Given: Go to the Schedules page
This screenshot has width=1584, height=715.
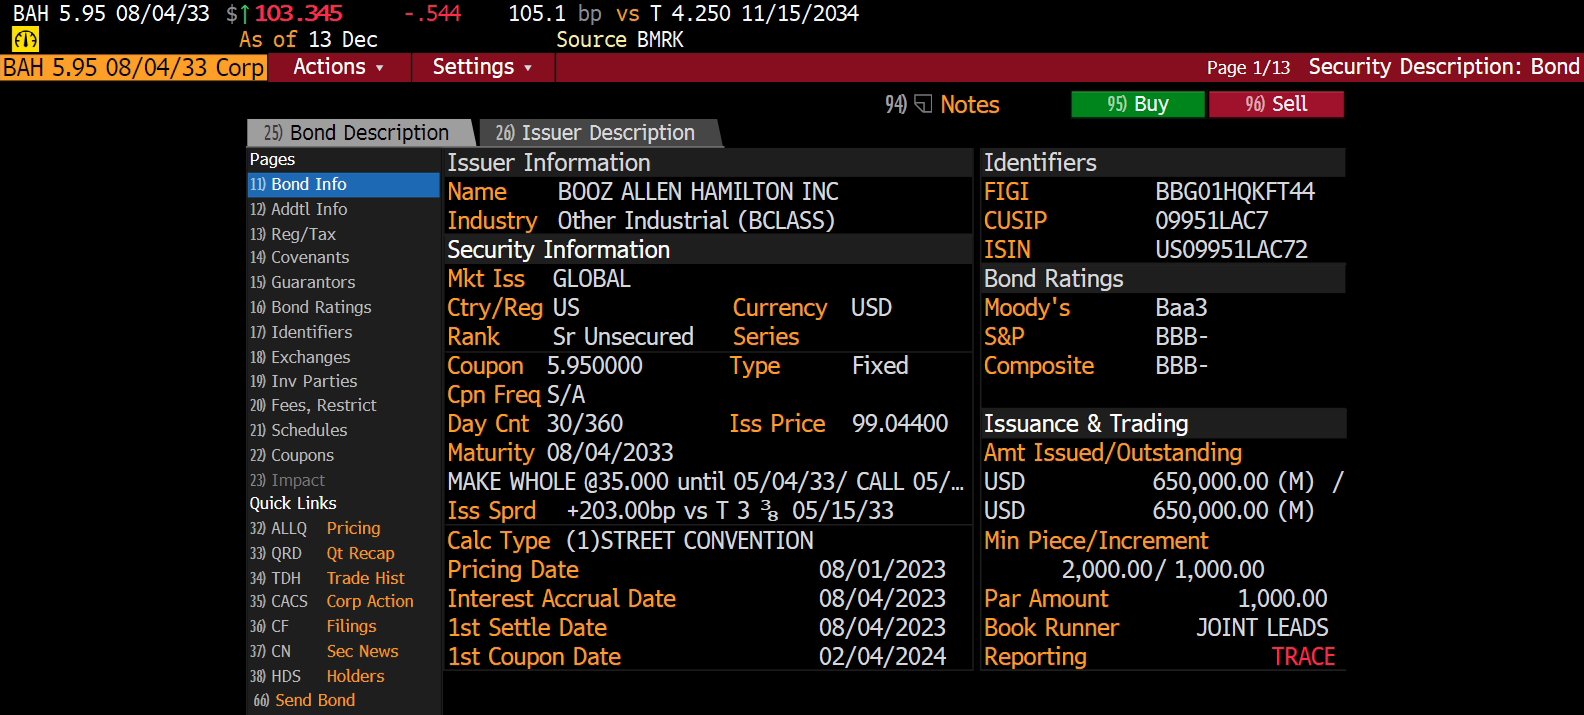Looking at the screenshot, I should (x=343, y=430).
